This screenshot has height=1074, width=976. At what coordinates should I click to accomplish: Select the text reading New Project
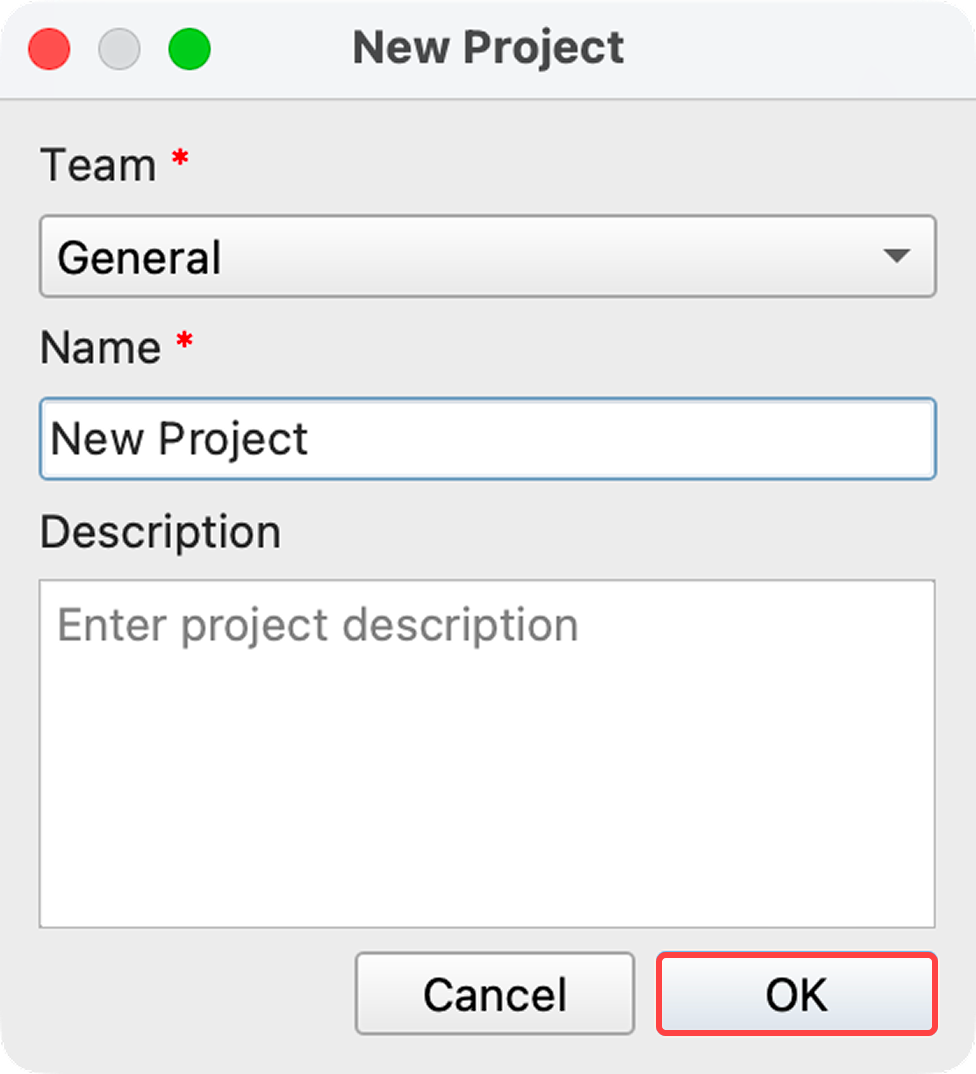coord(180,438)
